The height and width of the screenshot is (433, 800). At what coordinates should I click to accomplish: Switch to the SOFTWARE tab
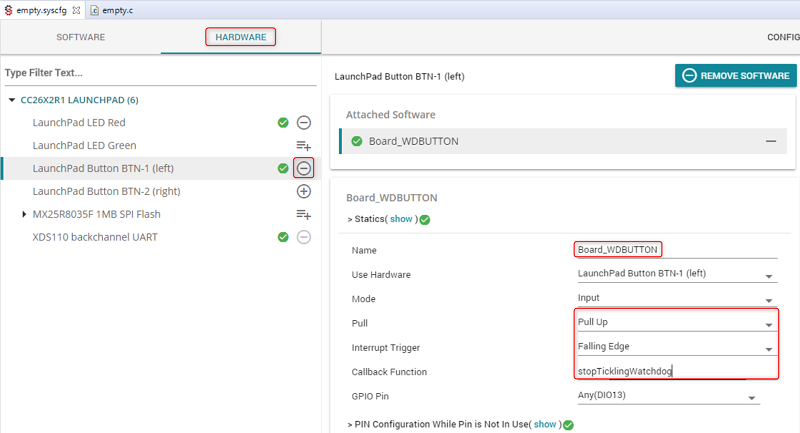point(80,37)
